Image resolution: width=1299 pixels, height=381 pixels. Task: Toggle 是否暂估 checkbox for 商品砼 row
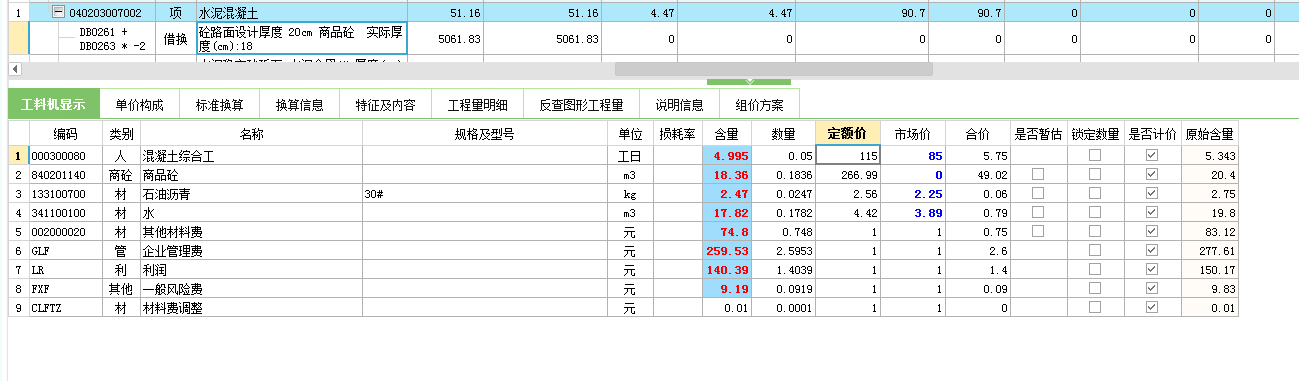point(1038,174)
